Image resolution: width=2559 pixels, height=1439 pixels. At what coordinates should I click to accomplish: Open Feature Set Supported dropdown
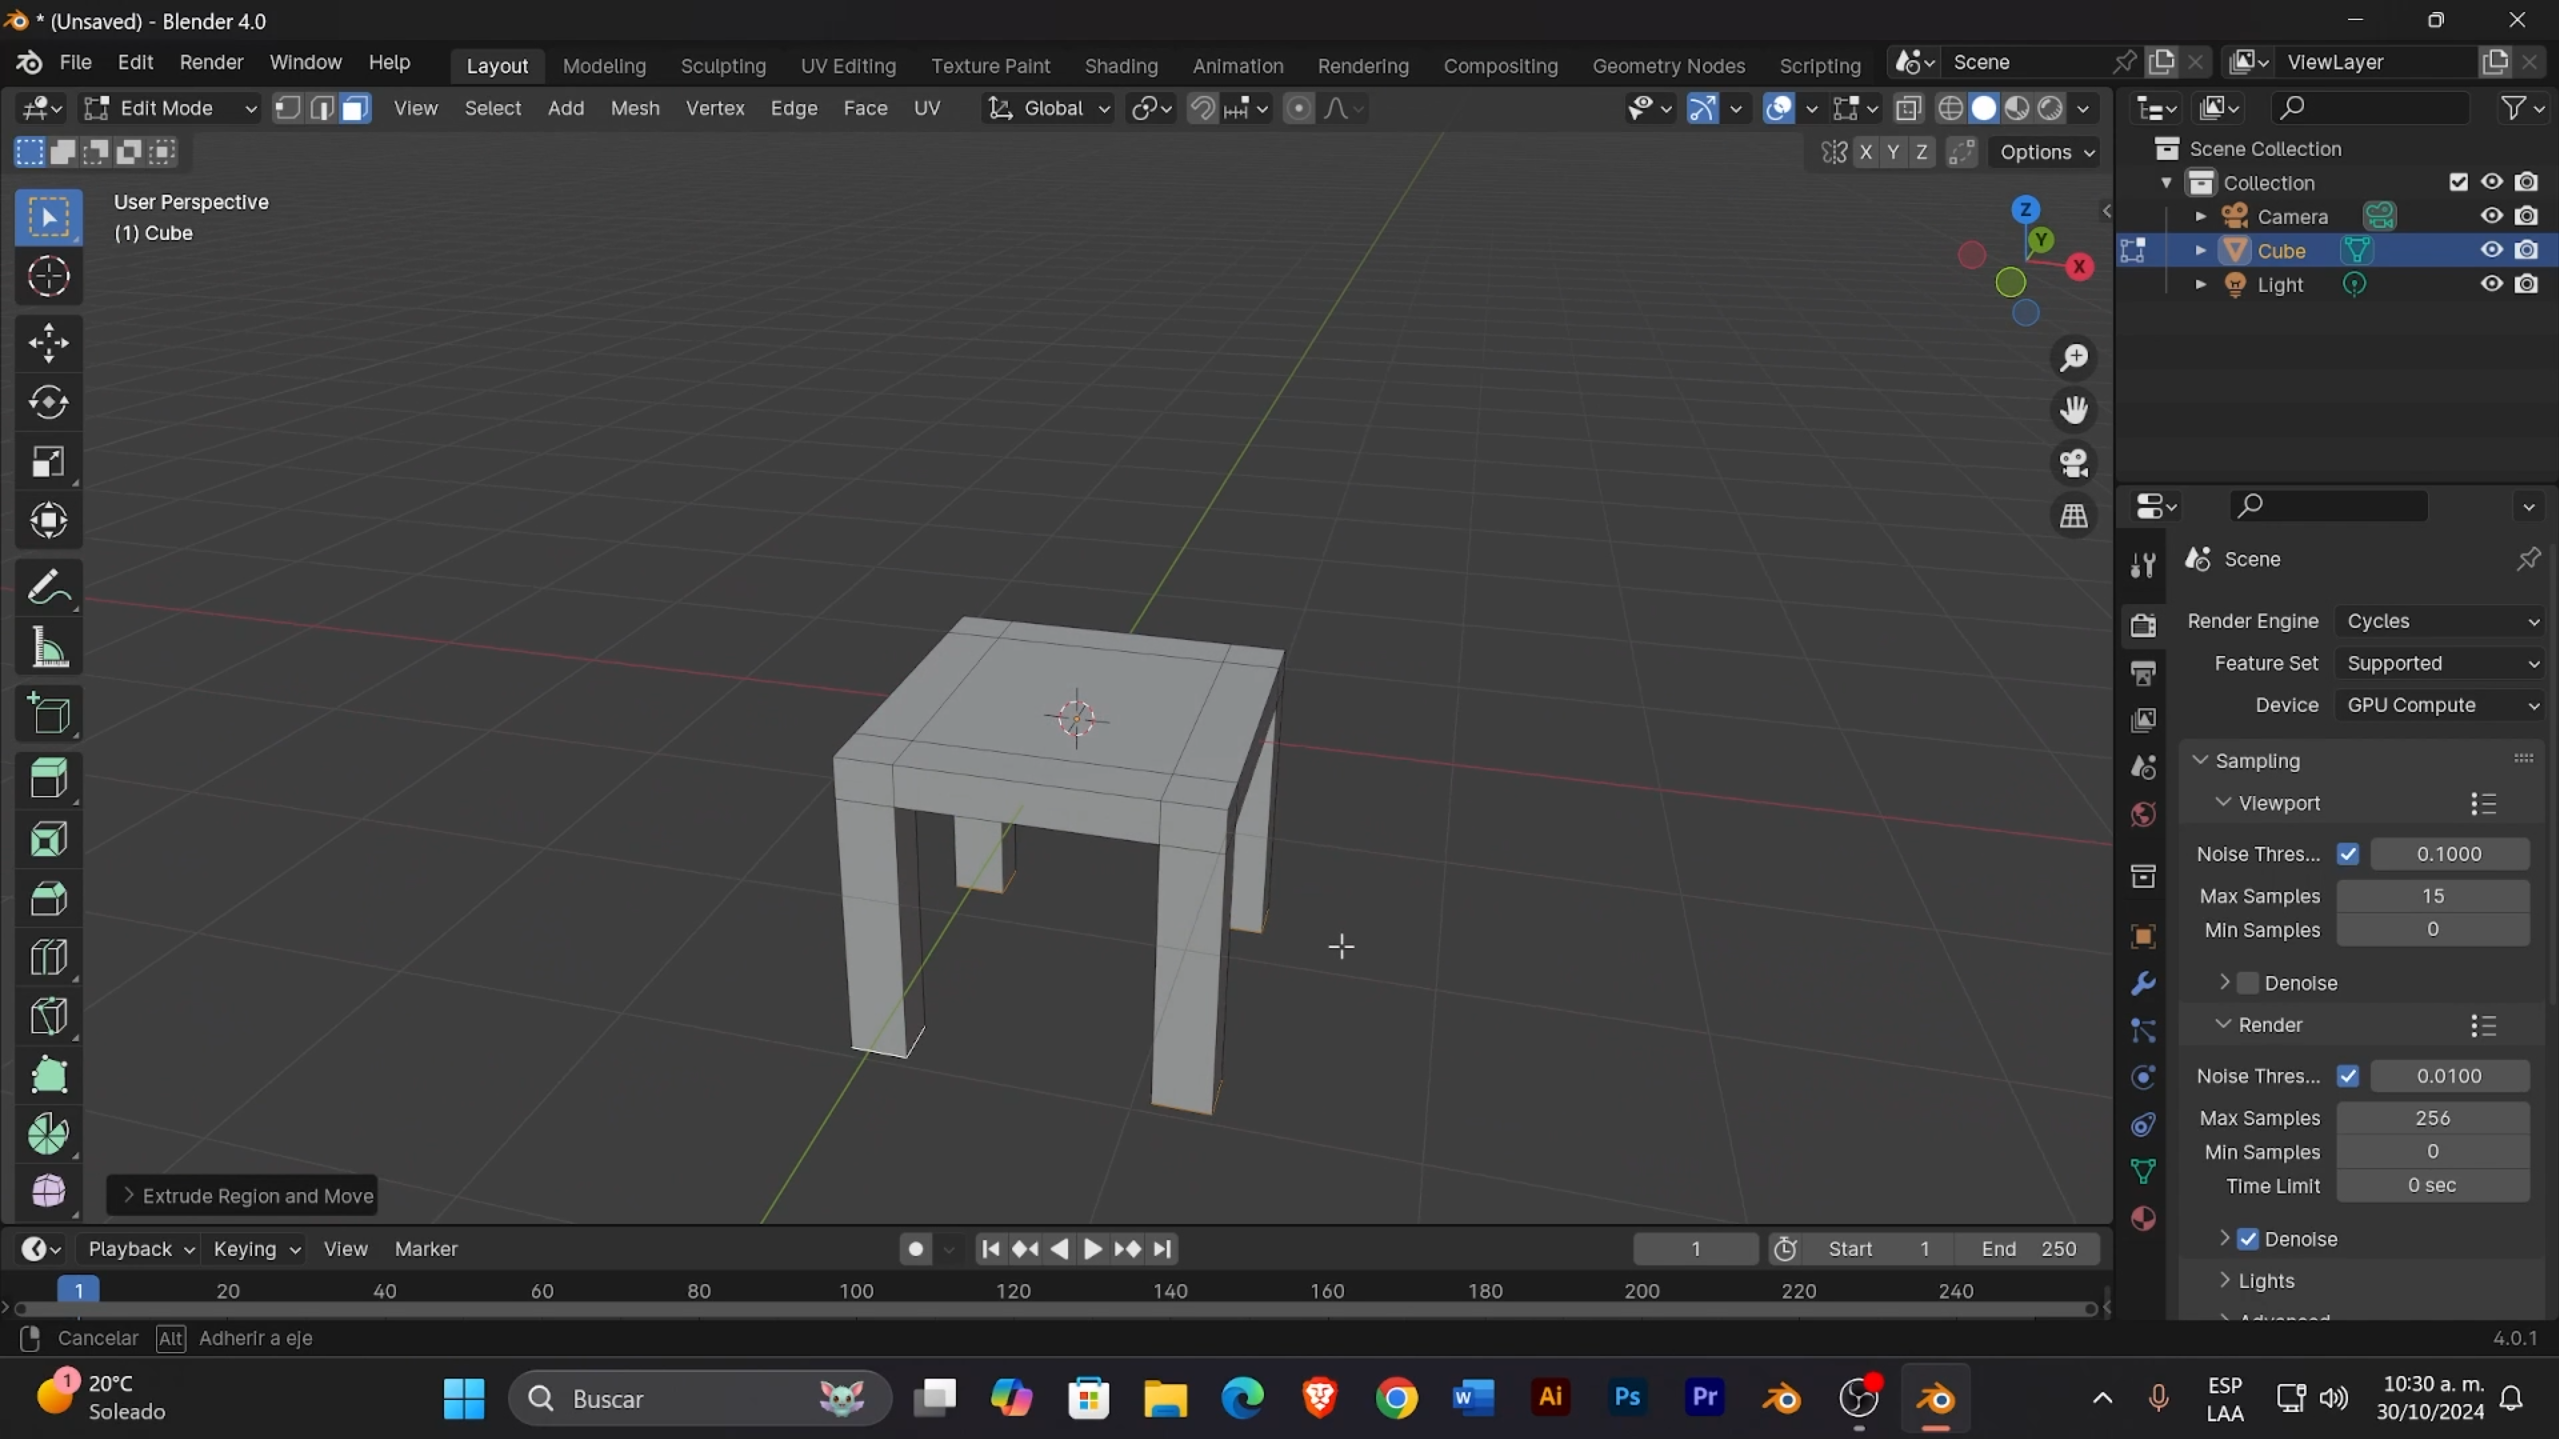[2441, 663]
